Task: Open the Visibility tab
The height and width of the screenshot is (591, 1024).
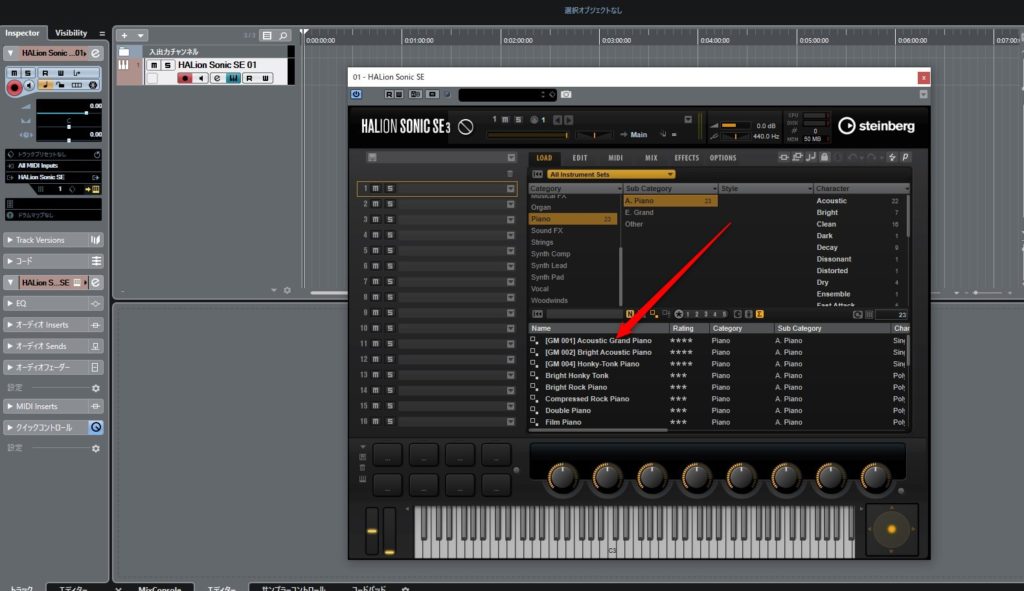Action: click(71, 33)
